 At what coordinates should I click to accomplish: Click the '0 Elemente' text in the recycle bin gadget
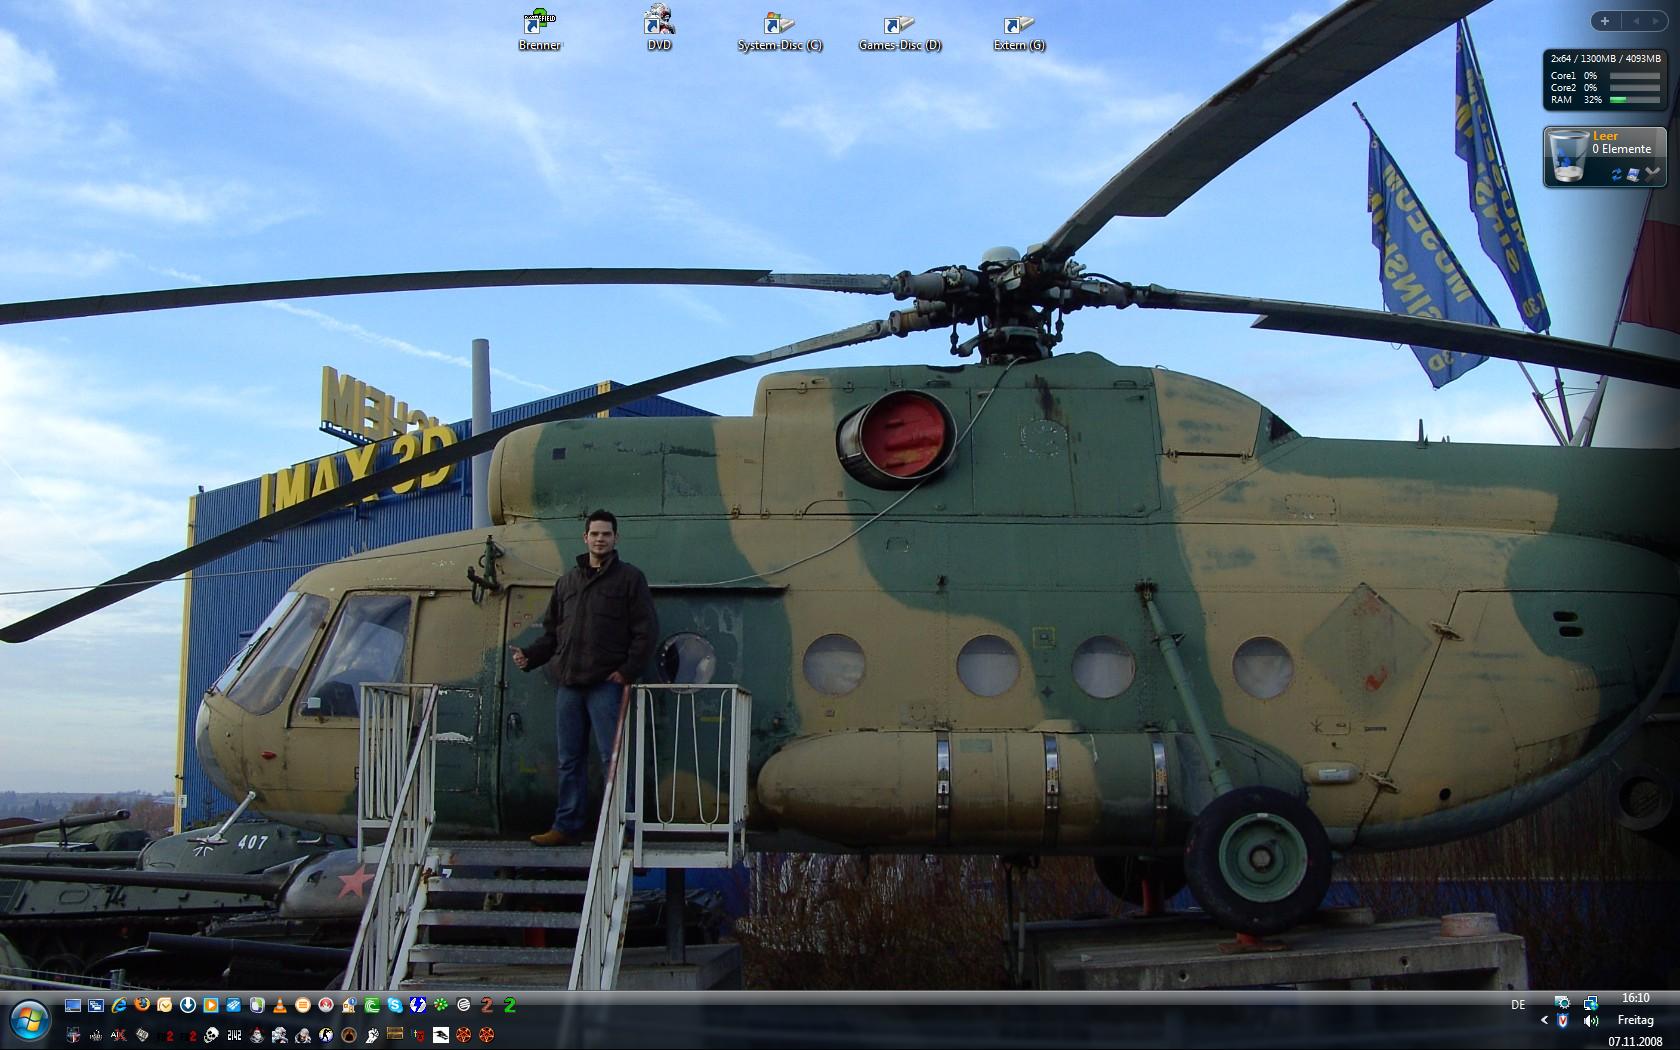tap(1622, 149)
